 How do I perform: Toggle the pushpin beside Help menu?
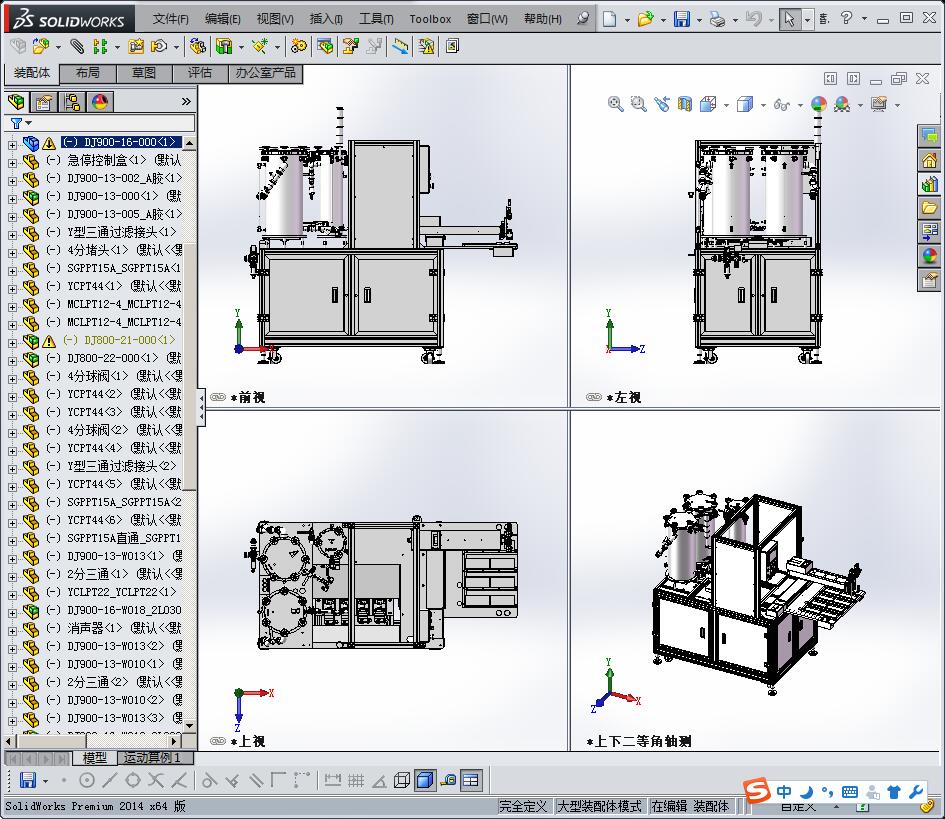pos(583,19)
